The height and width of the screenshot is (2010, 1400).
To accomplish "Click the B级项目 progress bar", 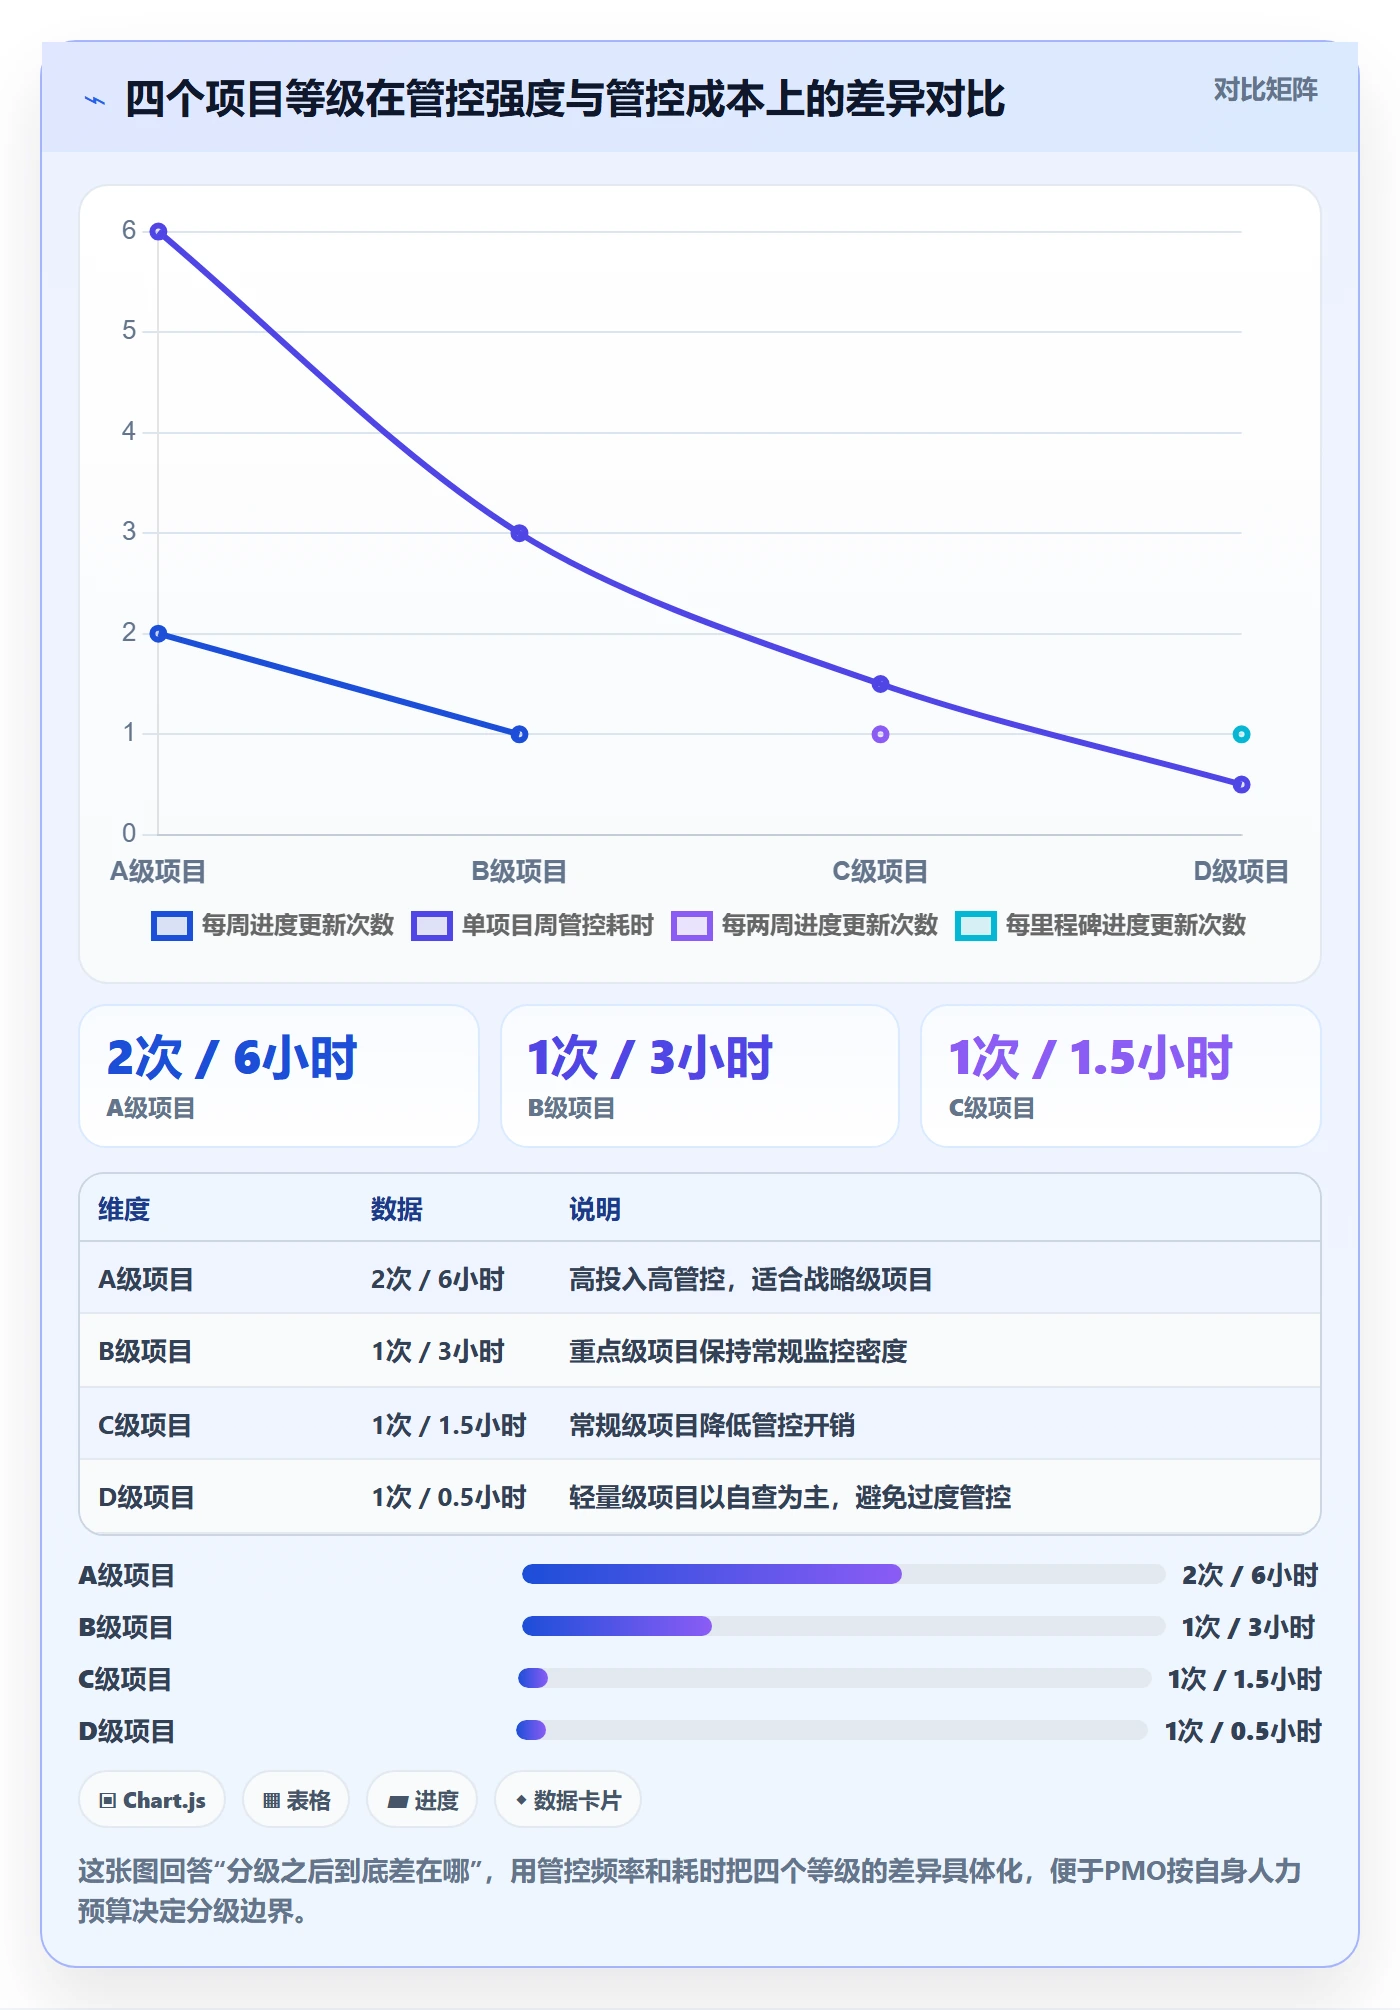I will coord(843,1627).
